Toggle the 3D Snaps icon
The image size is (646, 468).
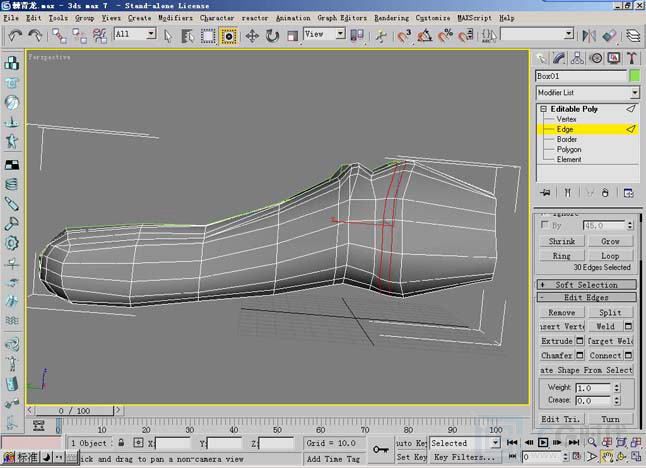click(x=404, y=36)
